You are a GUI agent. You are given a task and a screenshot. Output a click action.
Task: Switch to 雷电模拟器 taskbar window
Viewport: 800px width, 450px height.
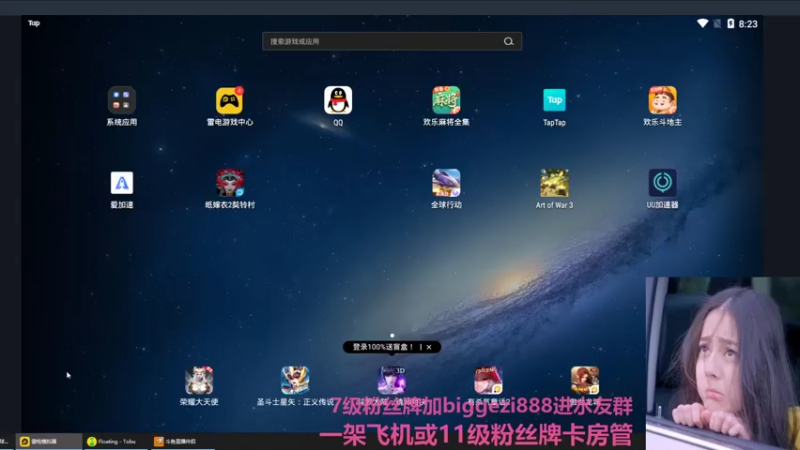(48, 441)
